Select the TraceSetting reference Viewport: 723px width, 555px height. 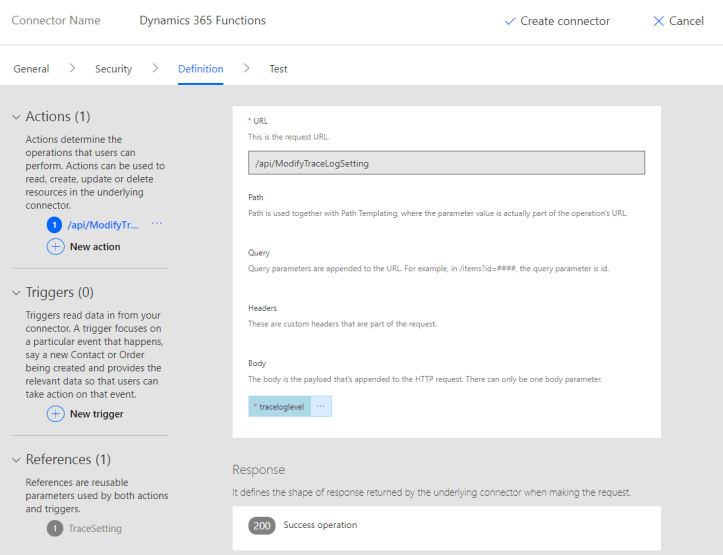click(x=95, y=528)
